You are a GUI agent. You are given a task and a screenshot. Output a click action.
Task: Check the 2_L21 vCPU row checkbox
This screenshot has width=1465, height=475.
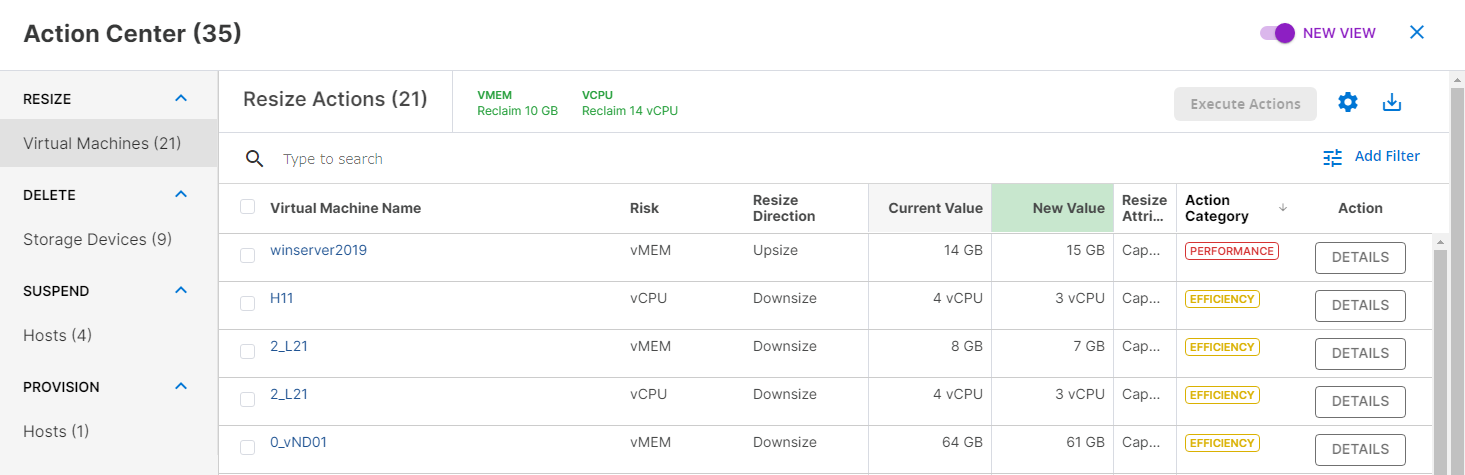point(247,400)
